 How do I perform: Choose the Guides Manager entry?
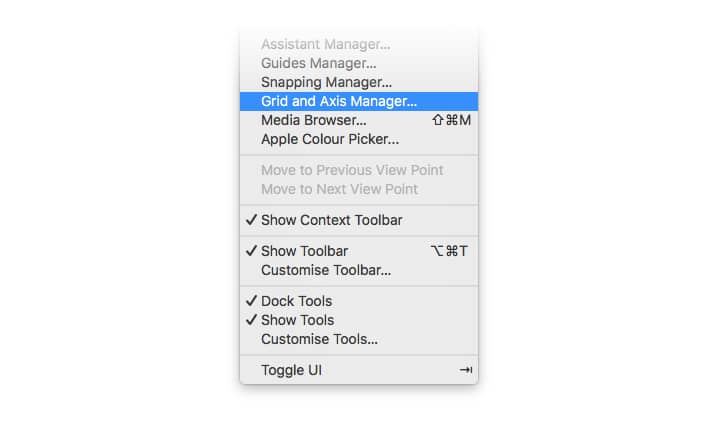359,63
